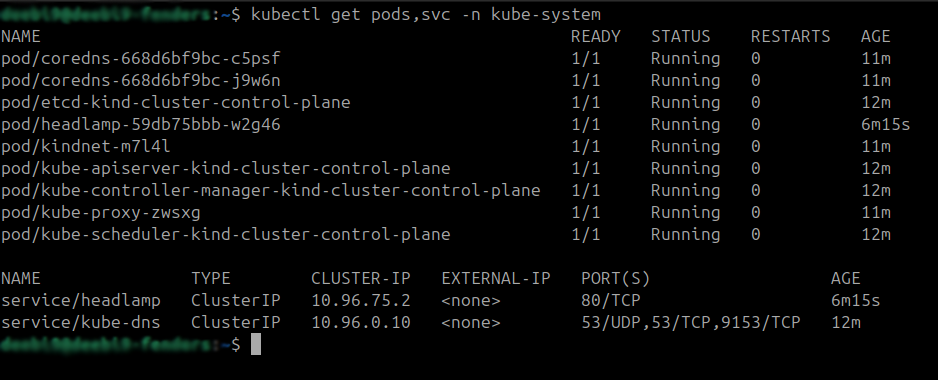938x380 pixels.
Task: Click the terminal cursor block at prompt
Action: [x=255, y=345]
